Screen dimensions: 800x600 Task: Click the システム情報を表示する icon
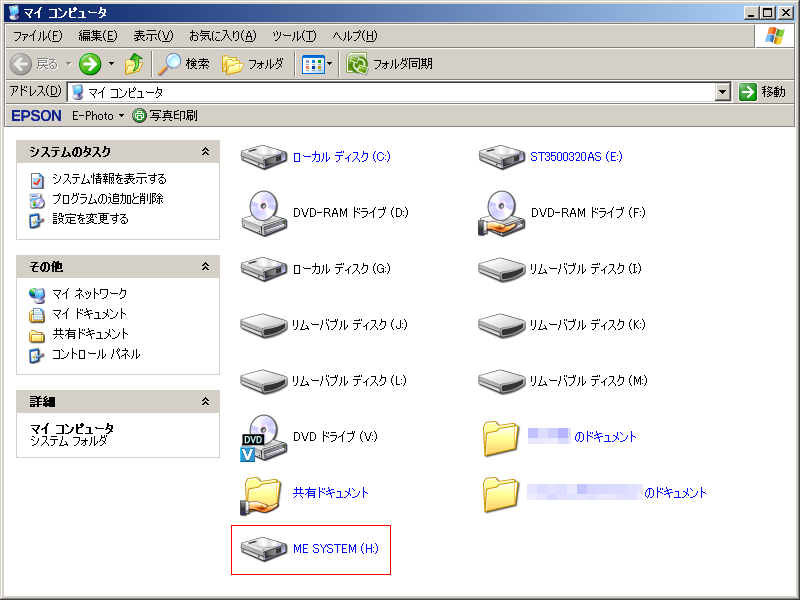click(x=36, y=180)
